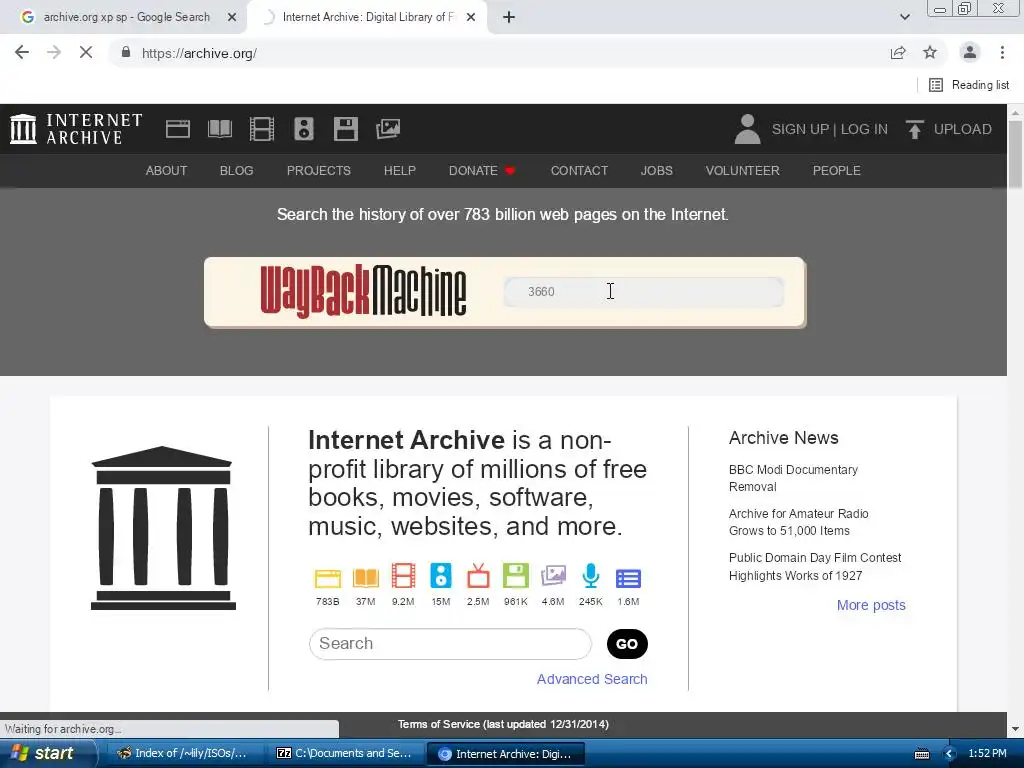Open the Images icon in top bar

(x=388, y=129)
